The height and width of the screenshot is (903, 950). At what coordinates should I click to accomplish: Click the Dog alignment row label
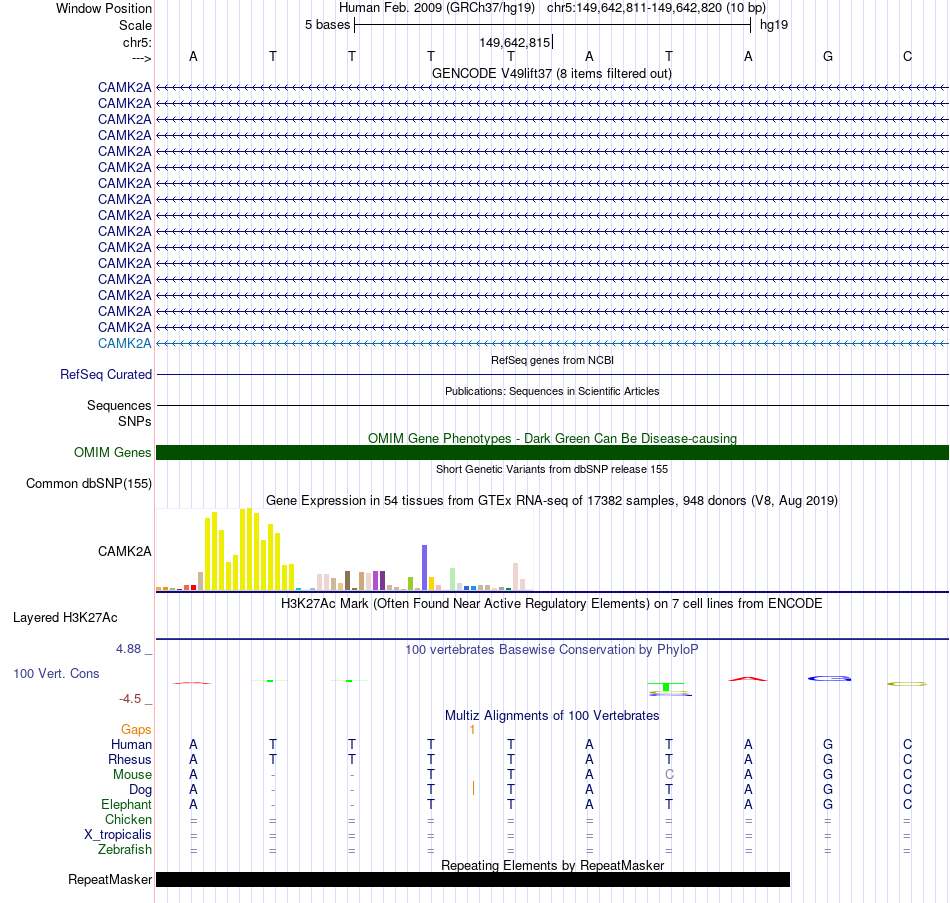140,790
